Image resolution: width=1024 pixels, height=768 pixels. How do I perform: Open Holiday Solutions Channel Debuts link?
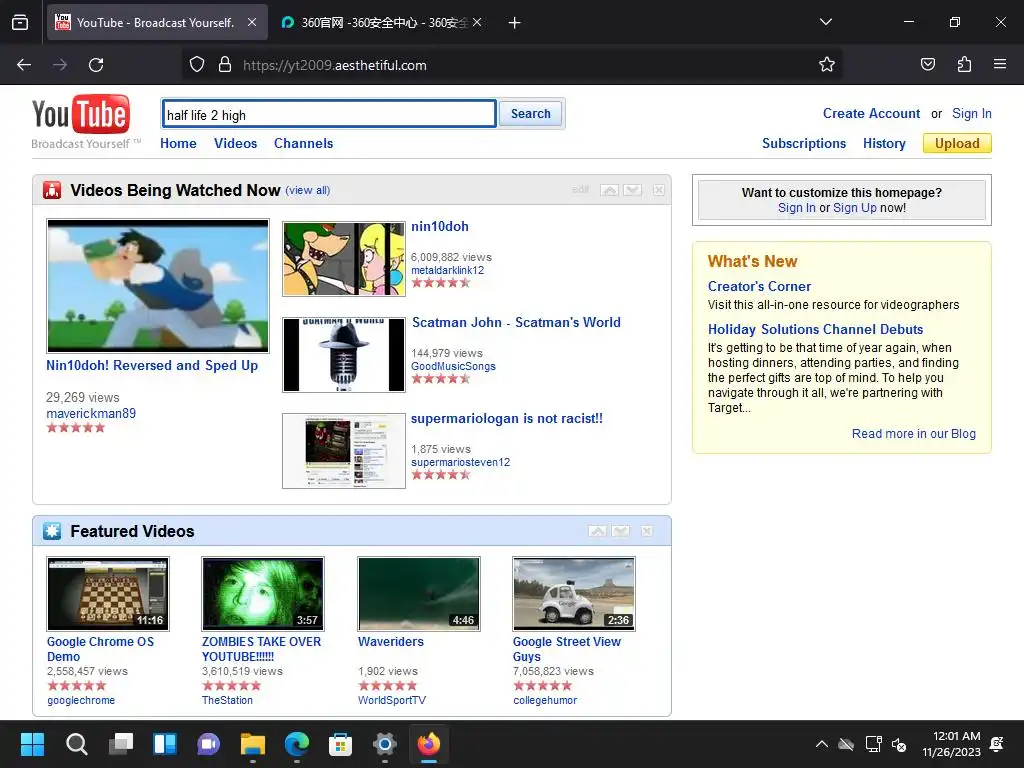pyautogui.click(x=815, y=329)
